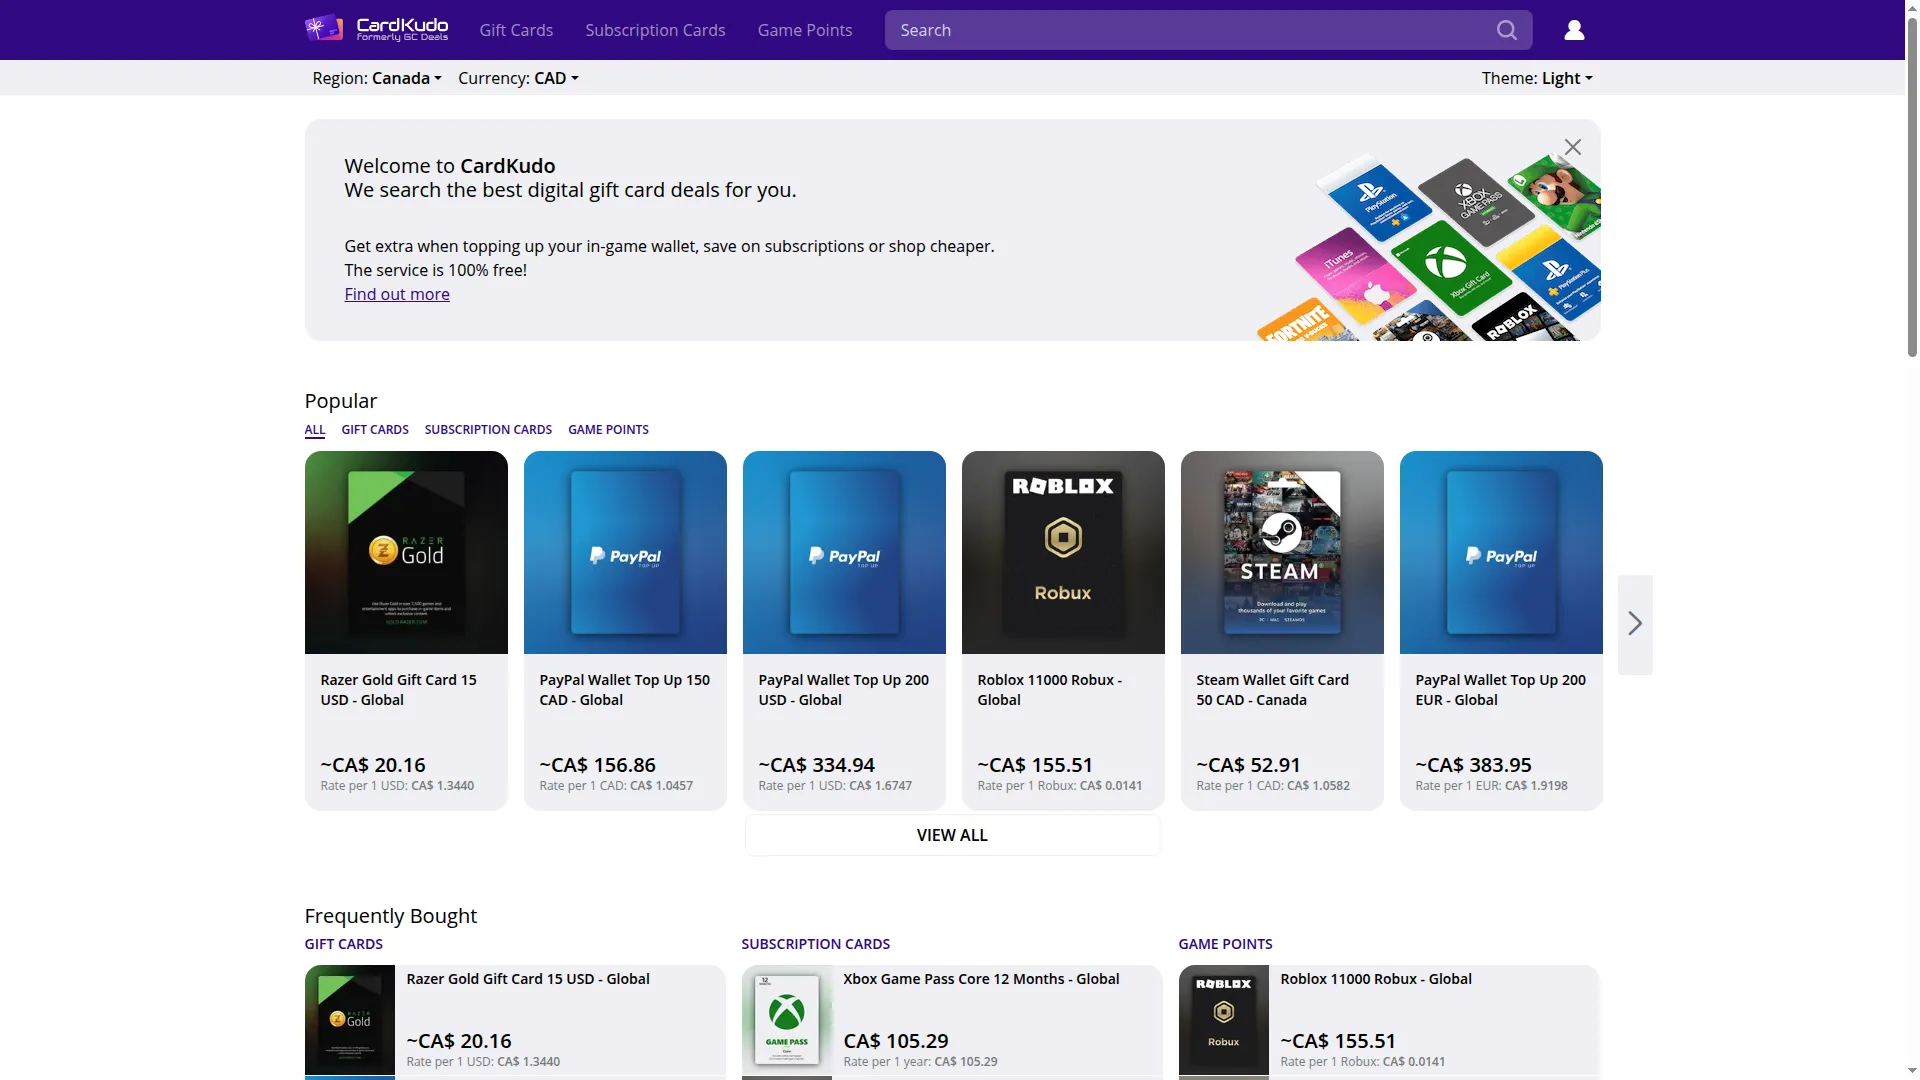Open Roblox Robux card image in Popular
This screenshot has width=1920, height=1080.
click(x=1063, y=552)
